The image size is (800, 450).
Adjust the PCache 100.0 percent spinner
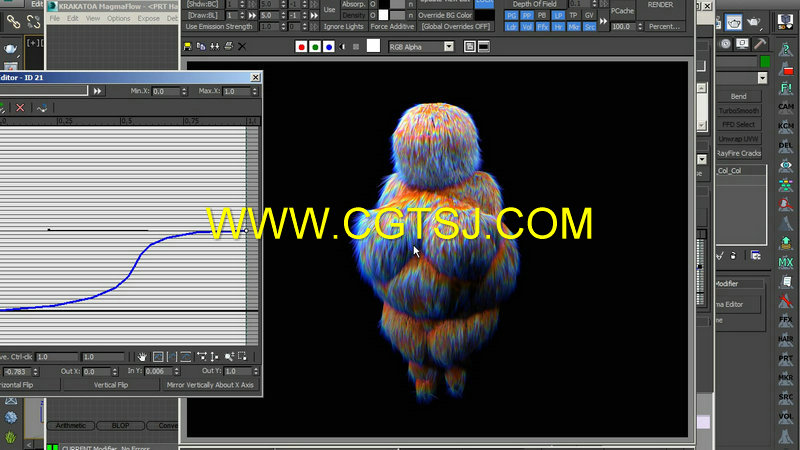640,27
